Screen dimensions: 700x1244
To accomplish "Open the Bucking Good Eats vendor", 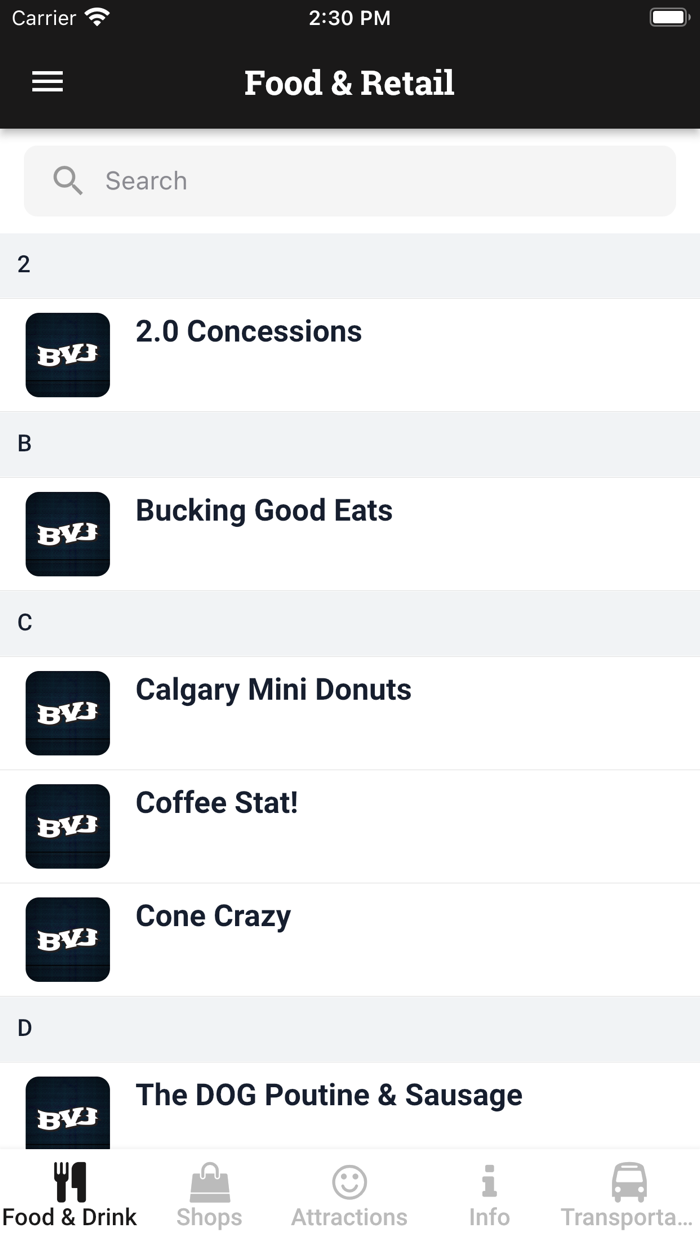I will point(350,533).
